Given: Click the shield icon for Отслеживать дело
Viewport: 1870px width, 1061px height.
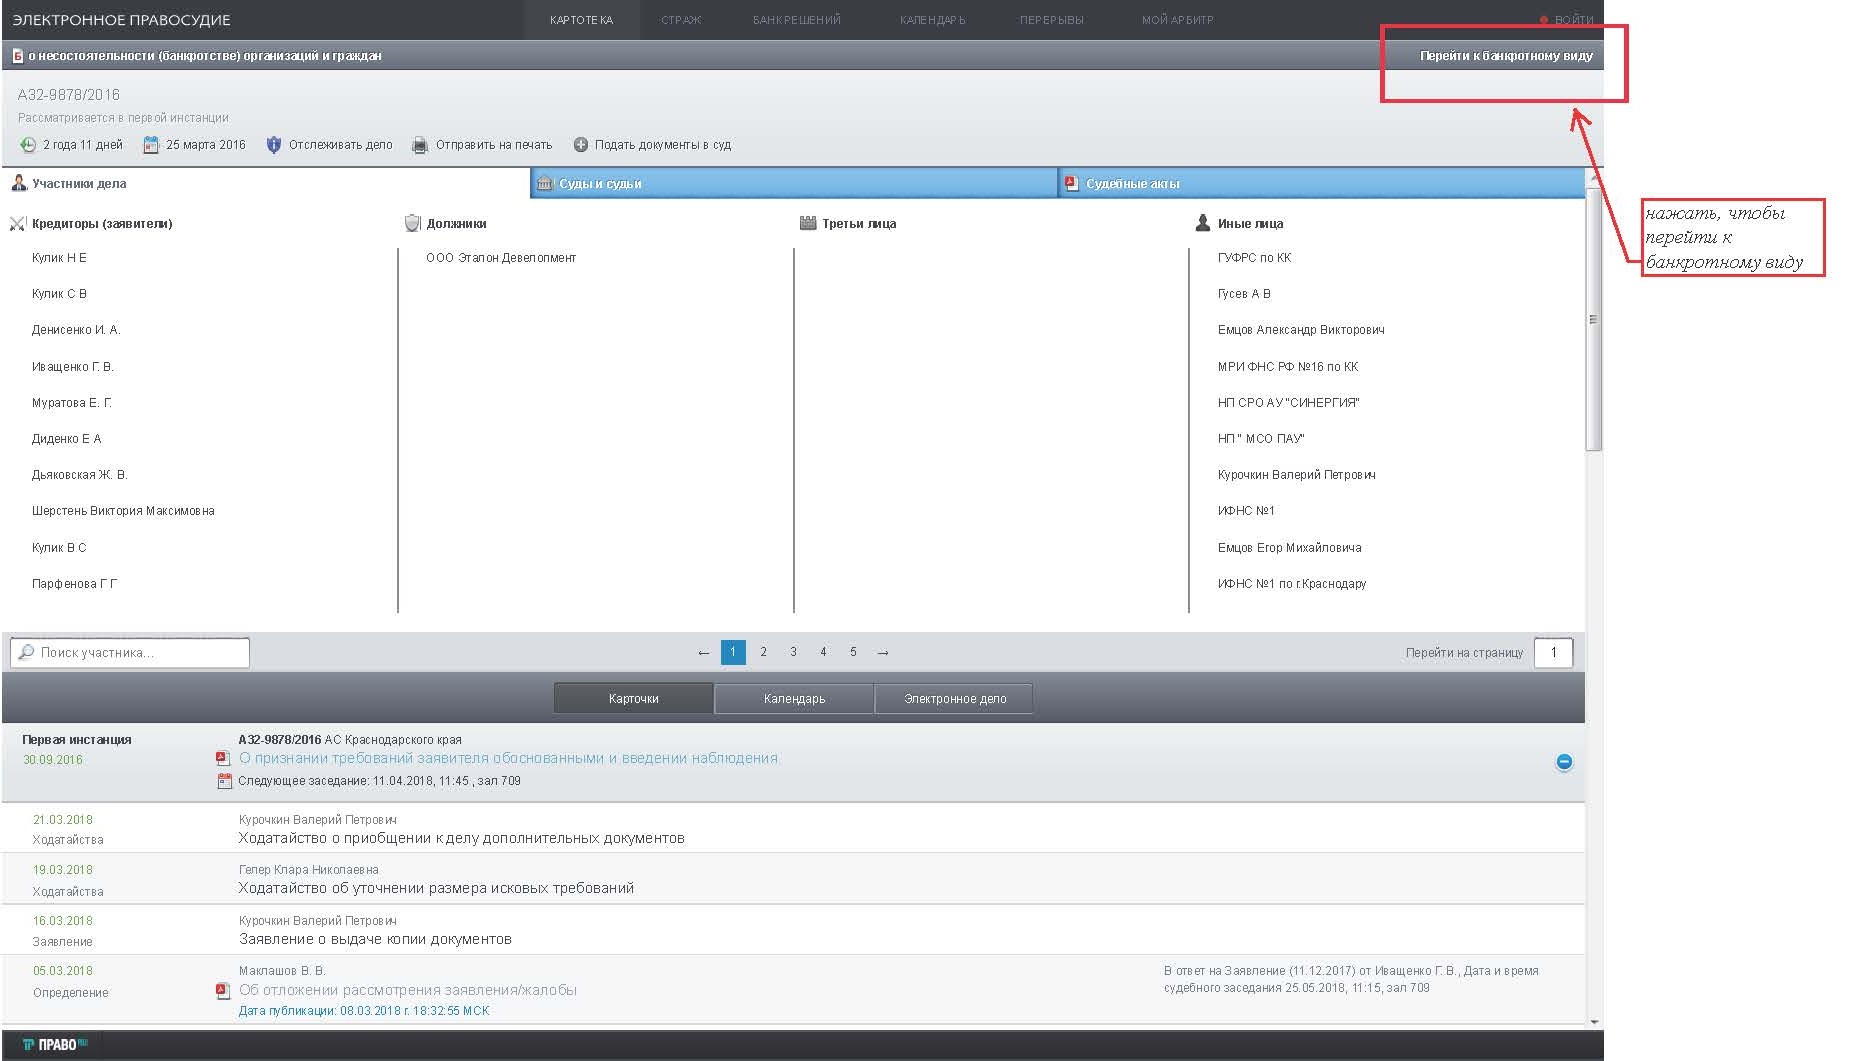Looking at the screenshot, I should coord(274,145).
